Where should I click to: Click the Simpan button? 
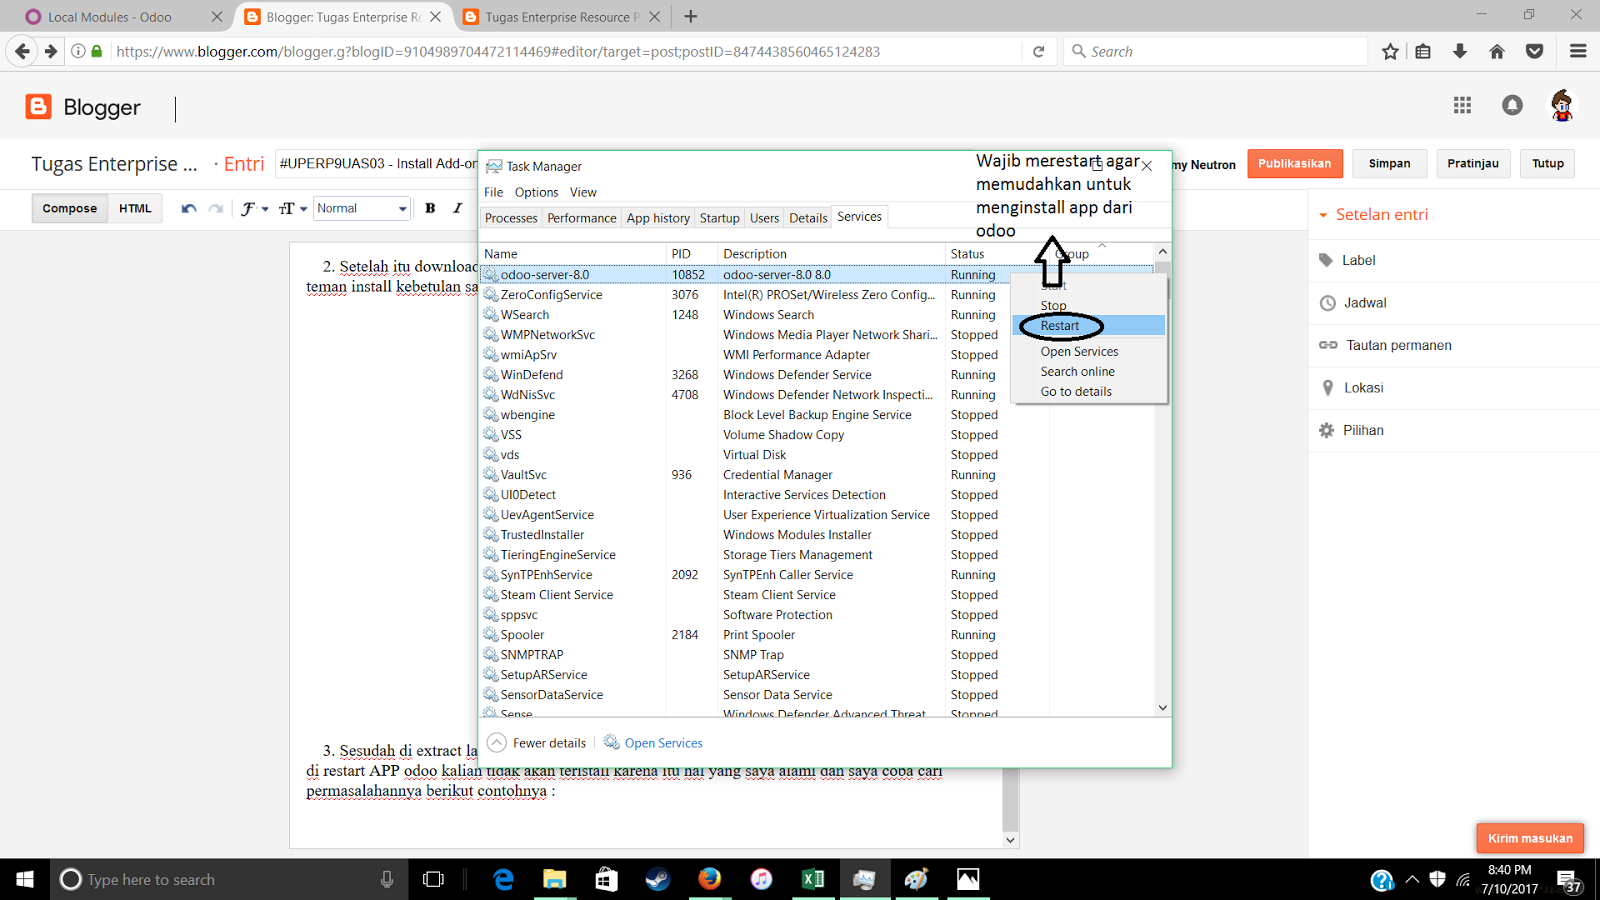click(1389, 163)
